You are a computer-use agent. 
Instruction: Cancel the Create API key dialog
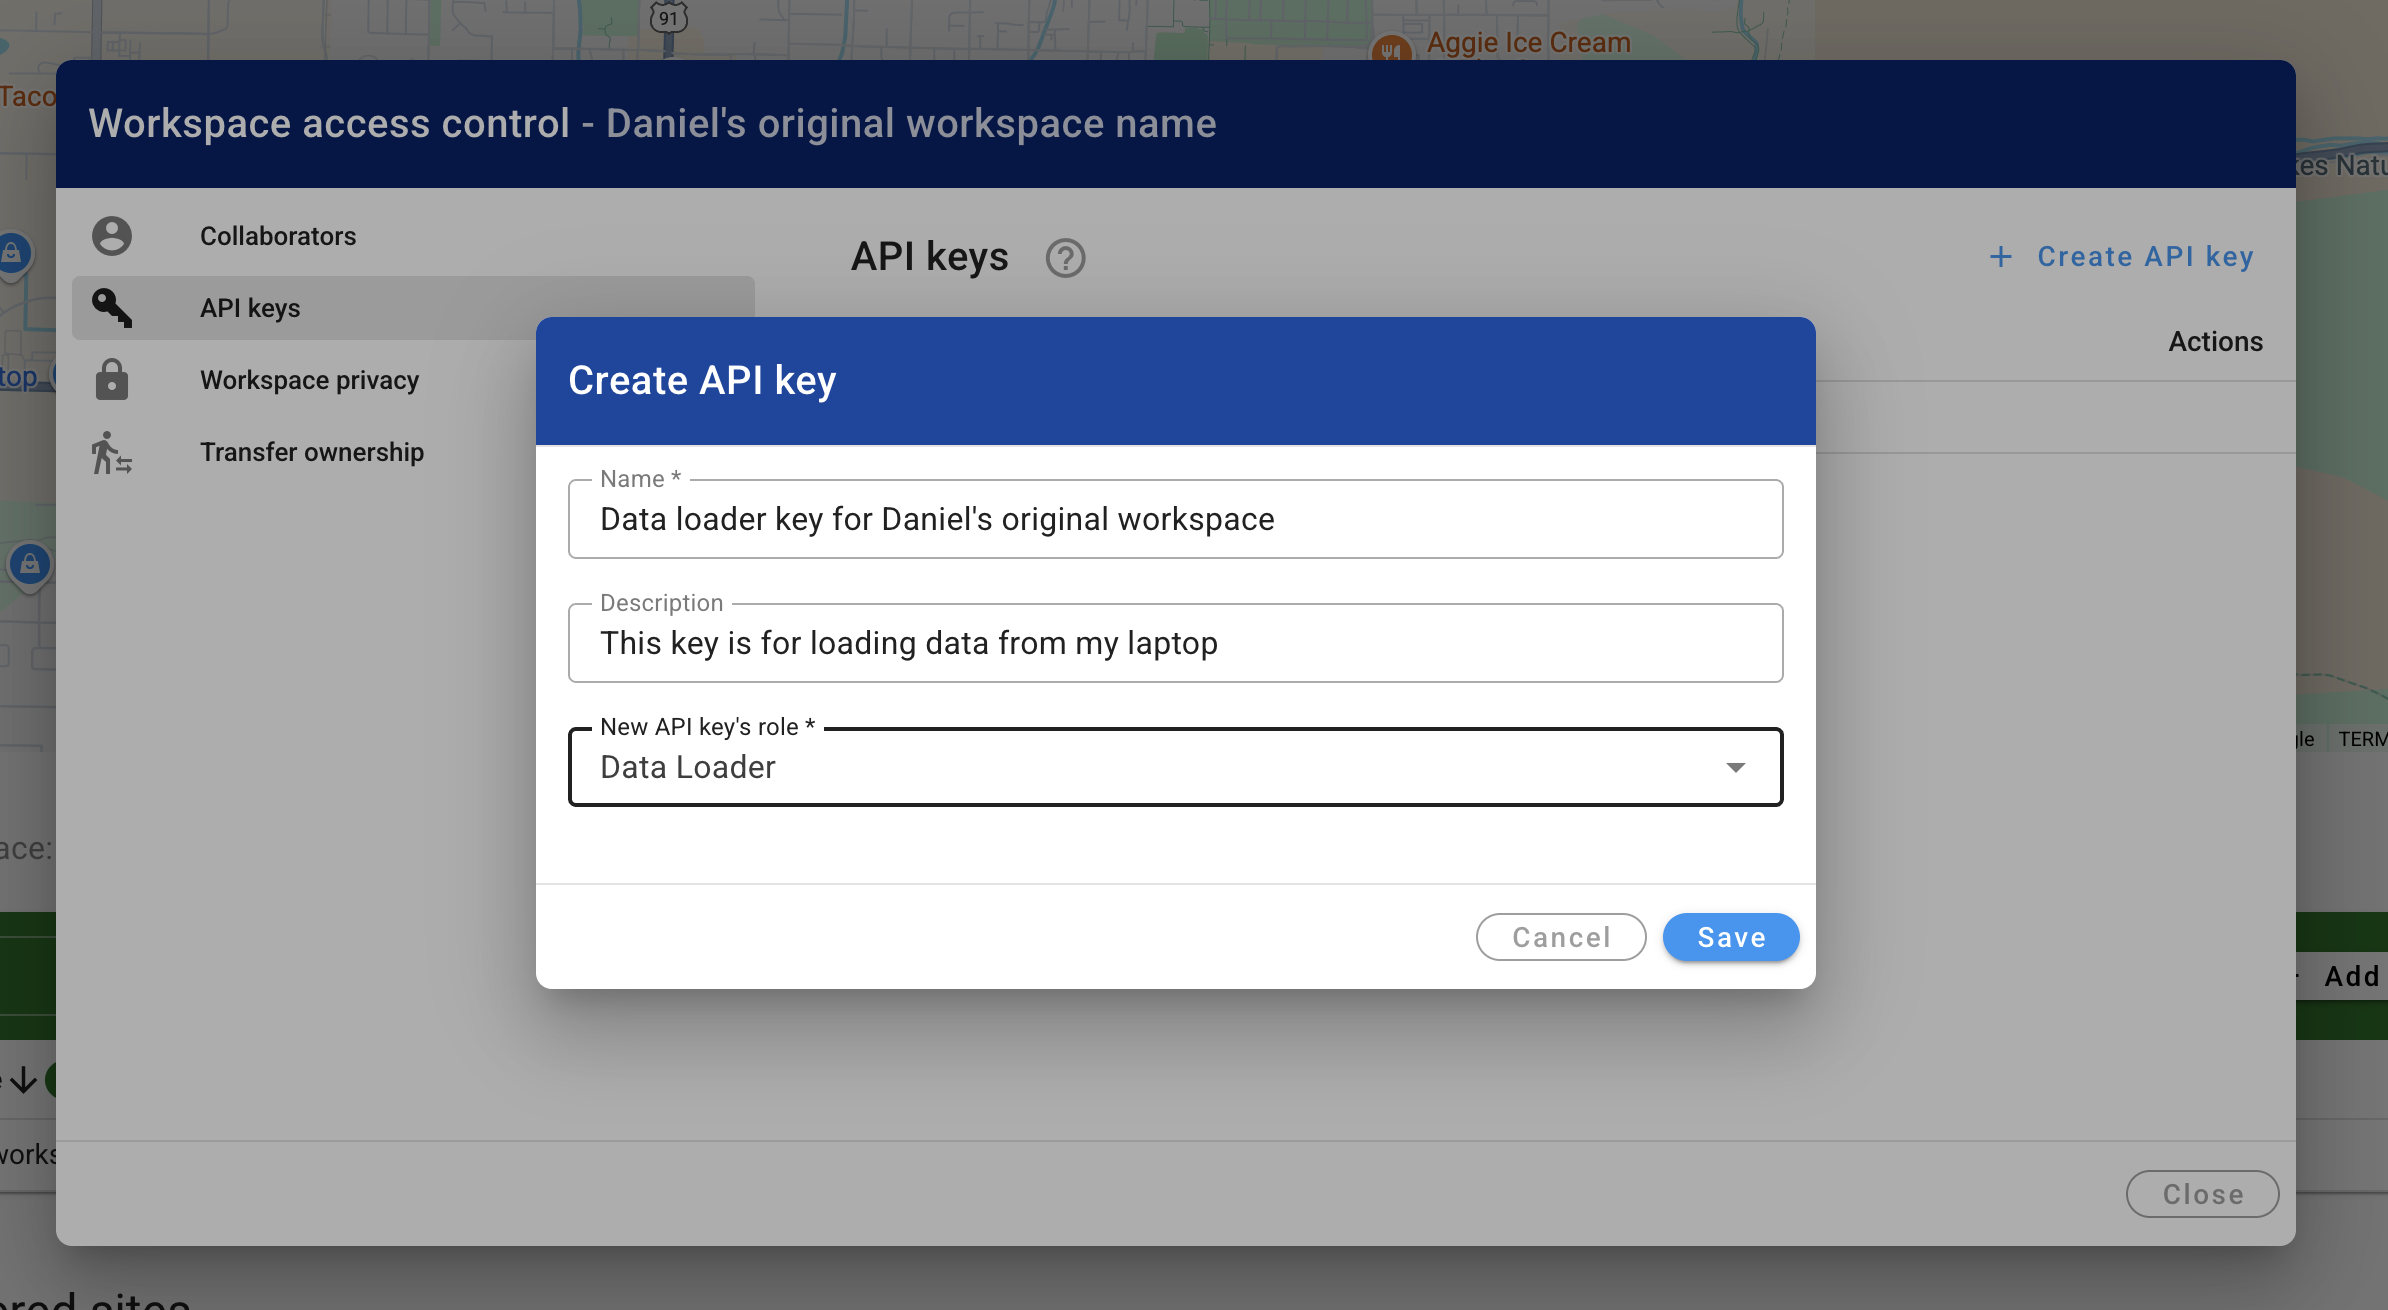coord(1561,937)
